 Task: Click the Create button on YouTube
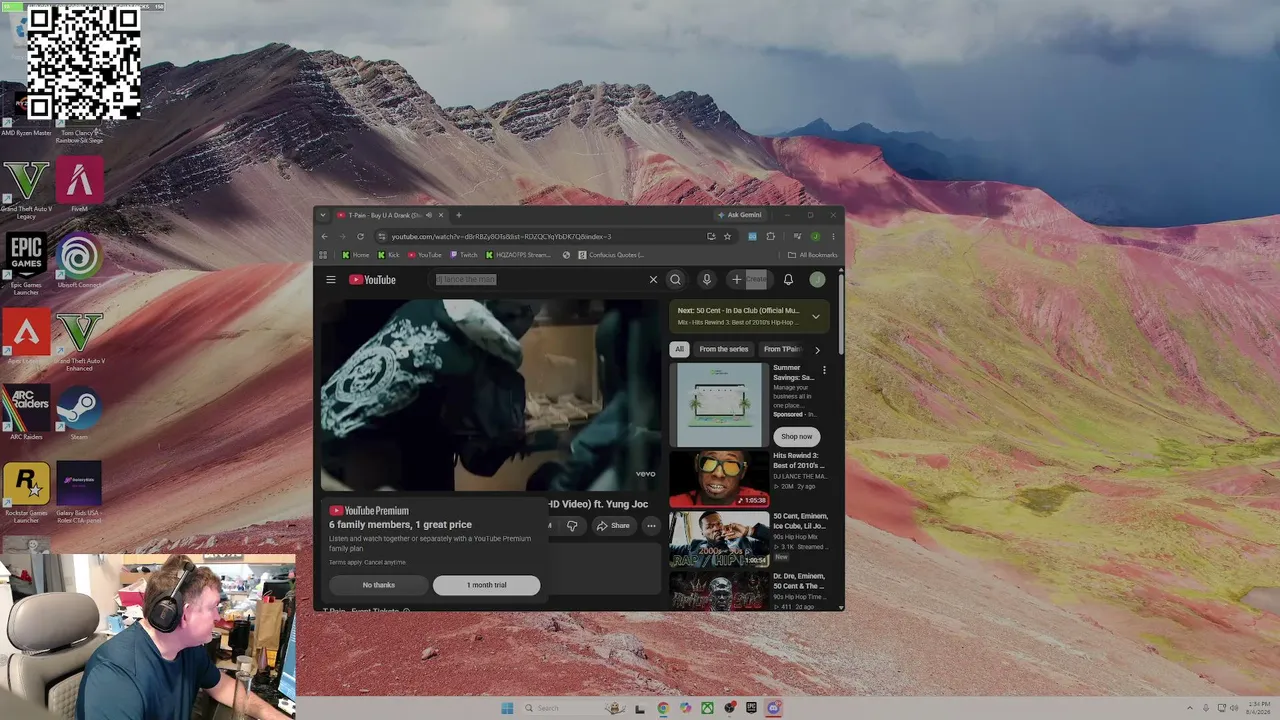point(748,280)
